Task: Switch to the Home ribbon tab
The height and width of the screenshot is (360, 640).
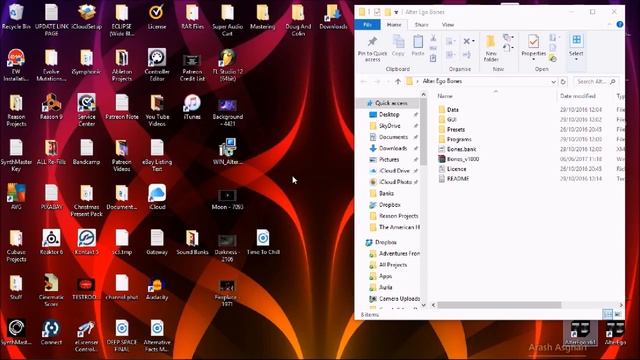Action: coord(394,24)
